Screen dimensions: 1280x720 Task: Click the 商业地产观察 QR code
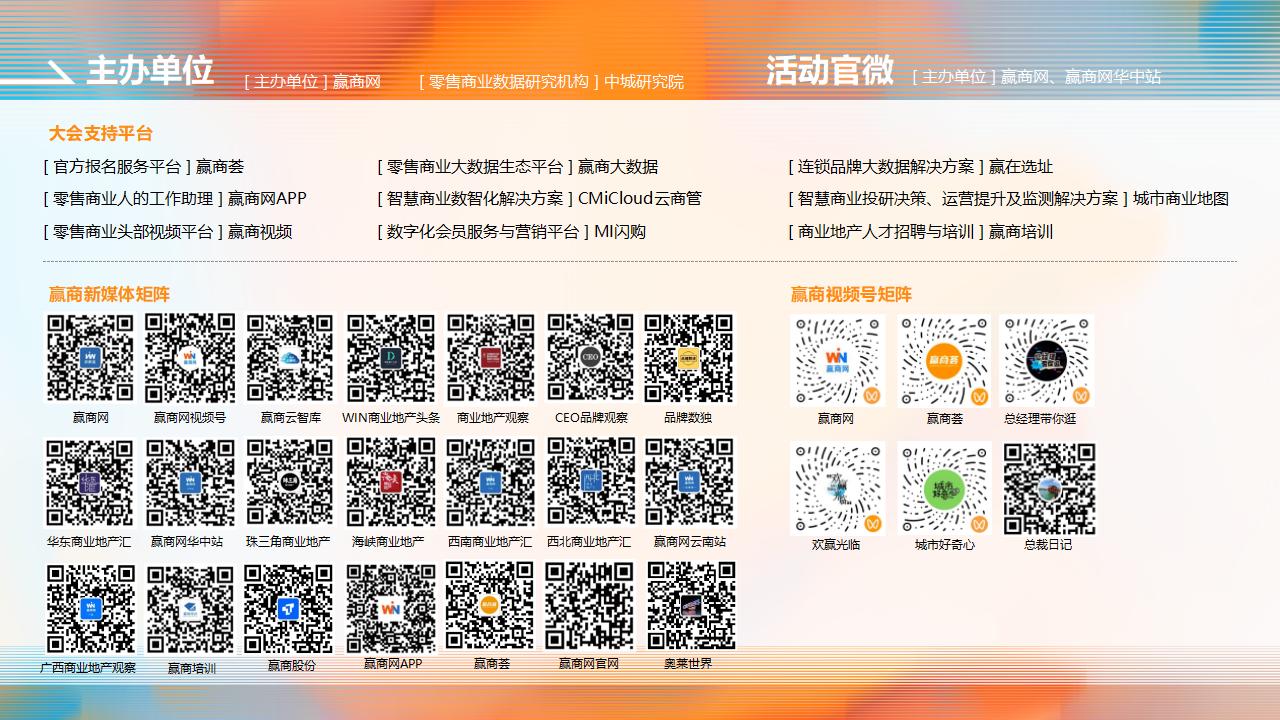491,358
